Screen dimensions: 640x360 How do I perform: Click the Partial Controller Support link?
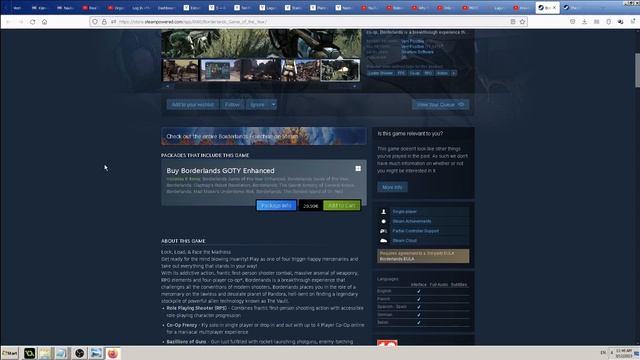[416, 231]
